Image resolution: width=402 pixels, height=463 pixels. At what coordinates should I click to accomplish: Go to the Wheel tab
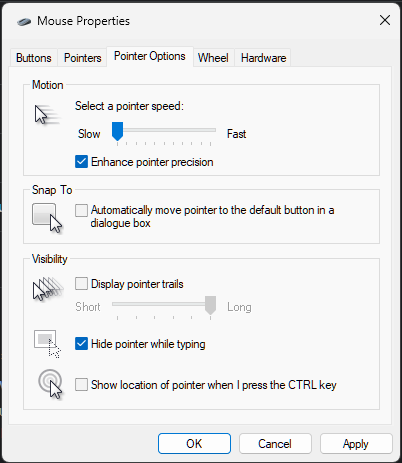click(213, 58)
